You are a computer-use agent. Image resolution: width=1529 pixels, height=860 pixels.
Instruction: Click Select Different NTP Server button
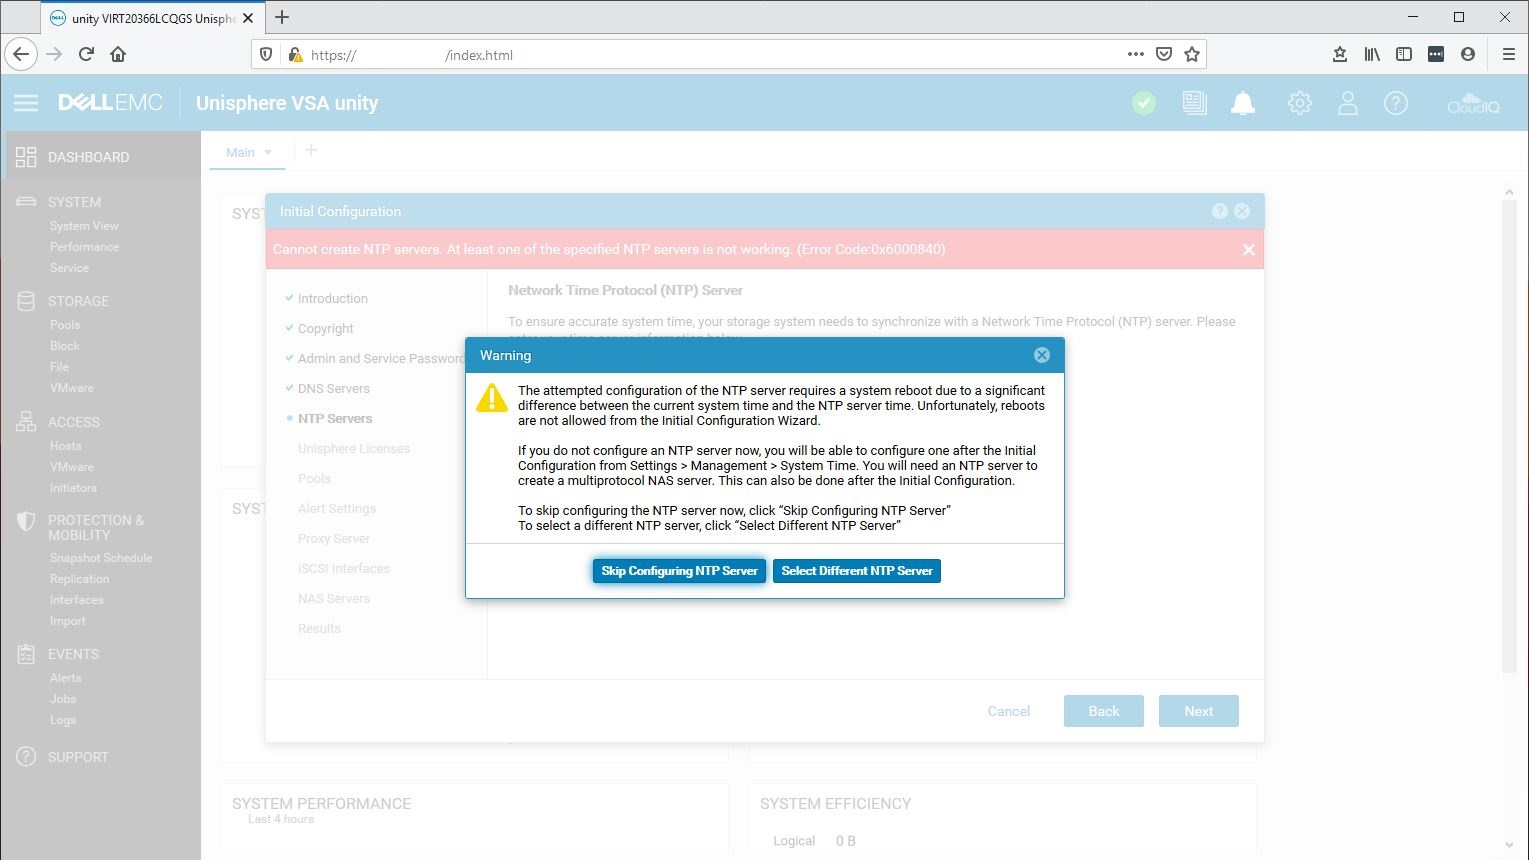(856, 571)
